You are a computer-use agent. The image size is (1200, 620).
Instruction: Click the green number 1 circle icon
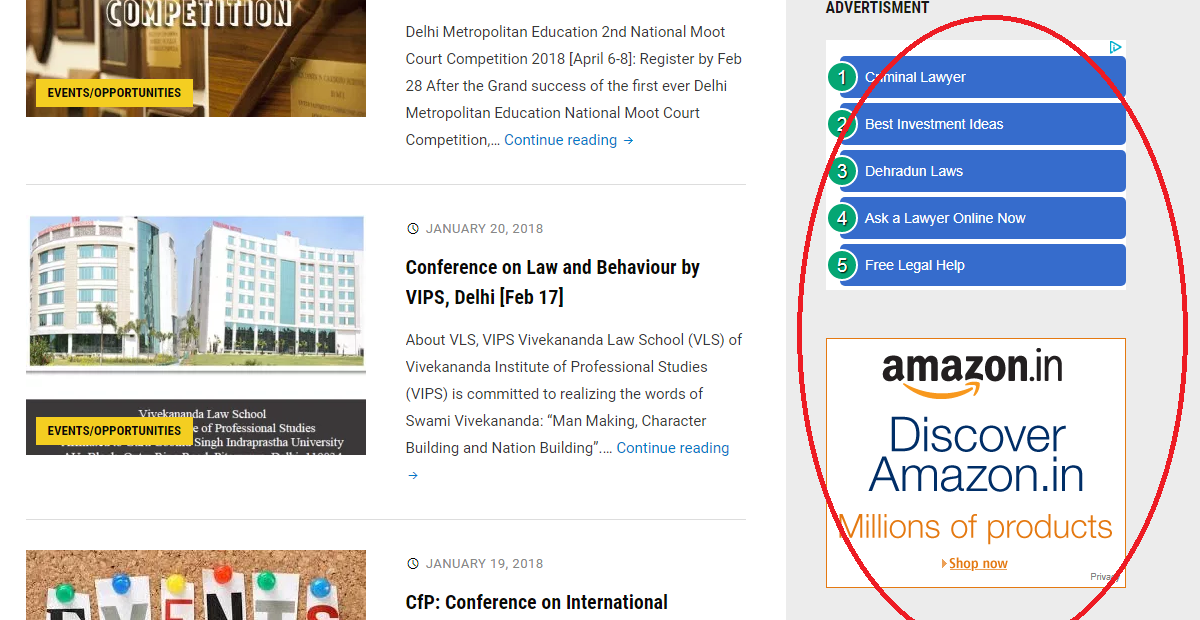click(x=842, y=77)
